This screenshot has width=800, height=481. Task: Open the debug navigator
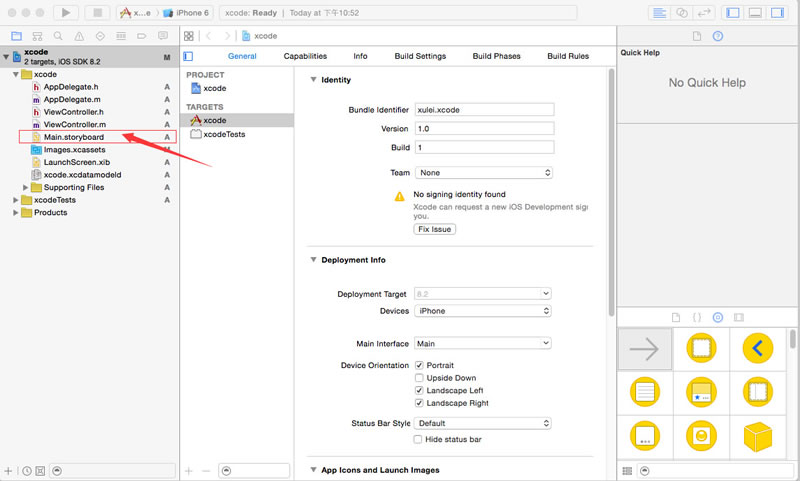click(x=121, y=36)
